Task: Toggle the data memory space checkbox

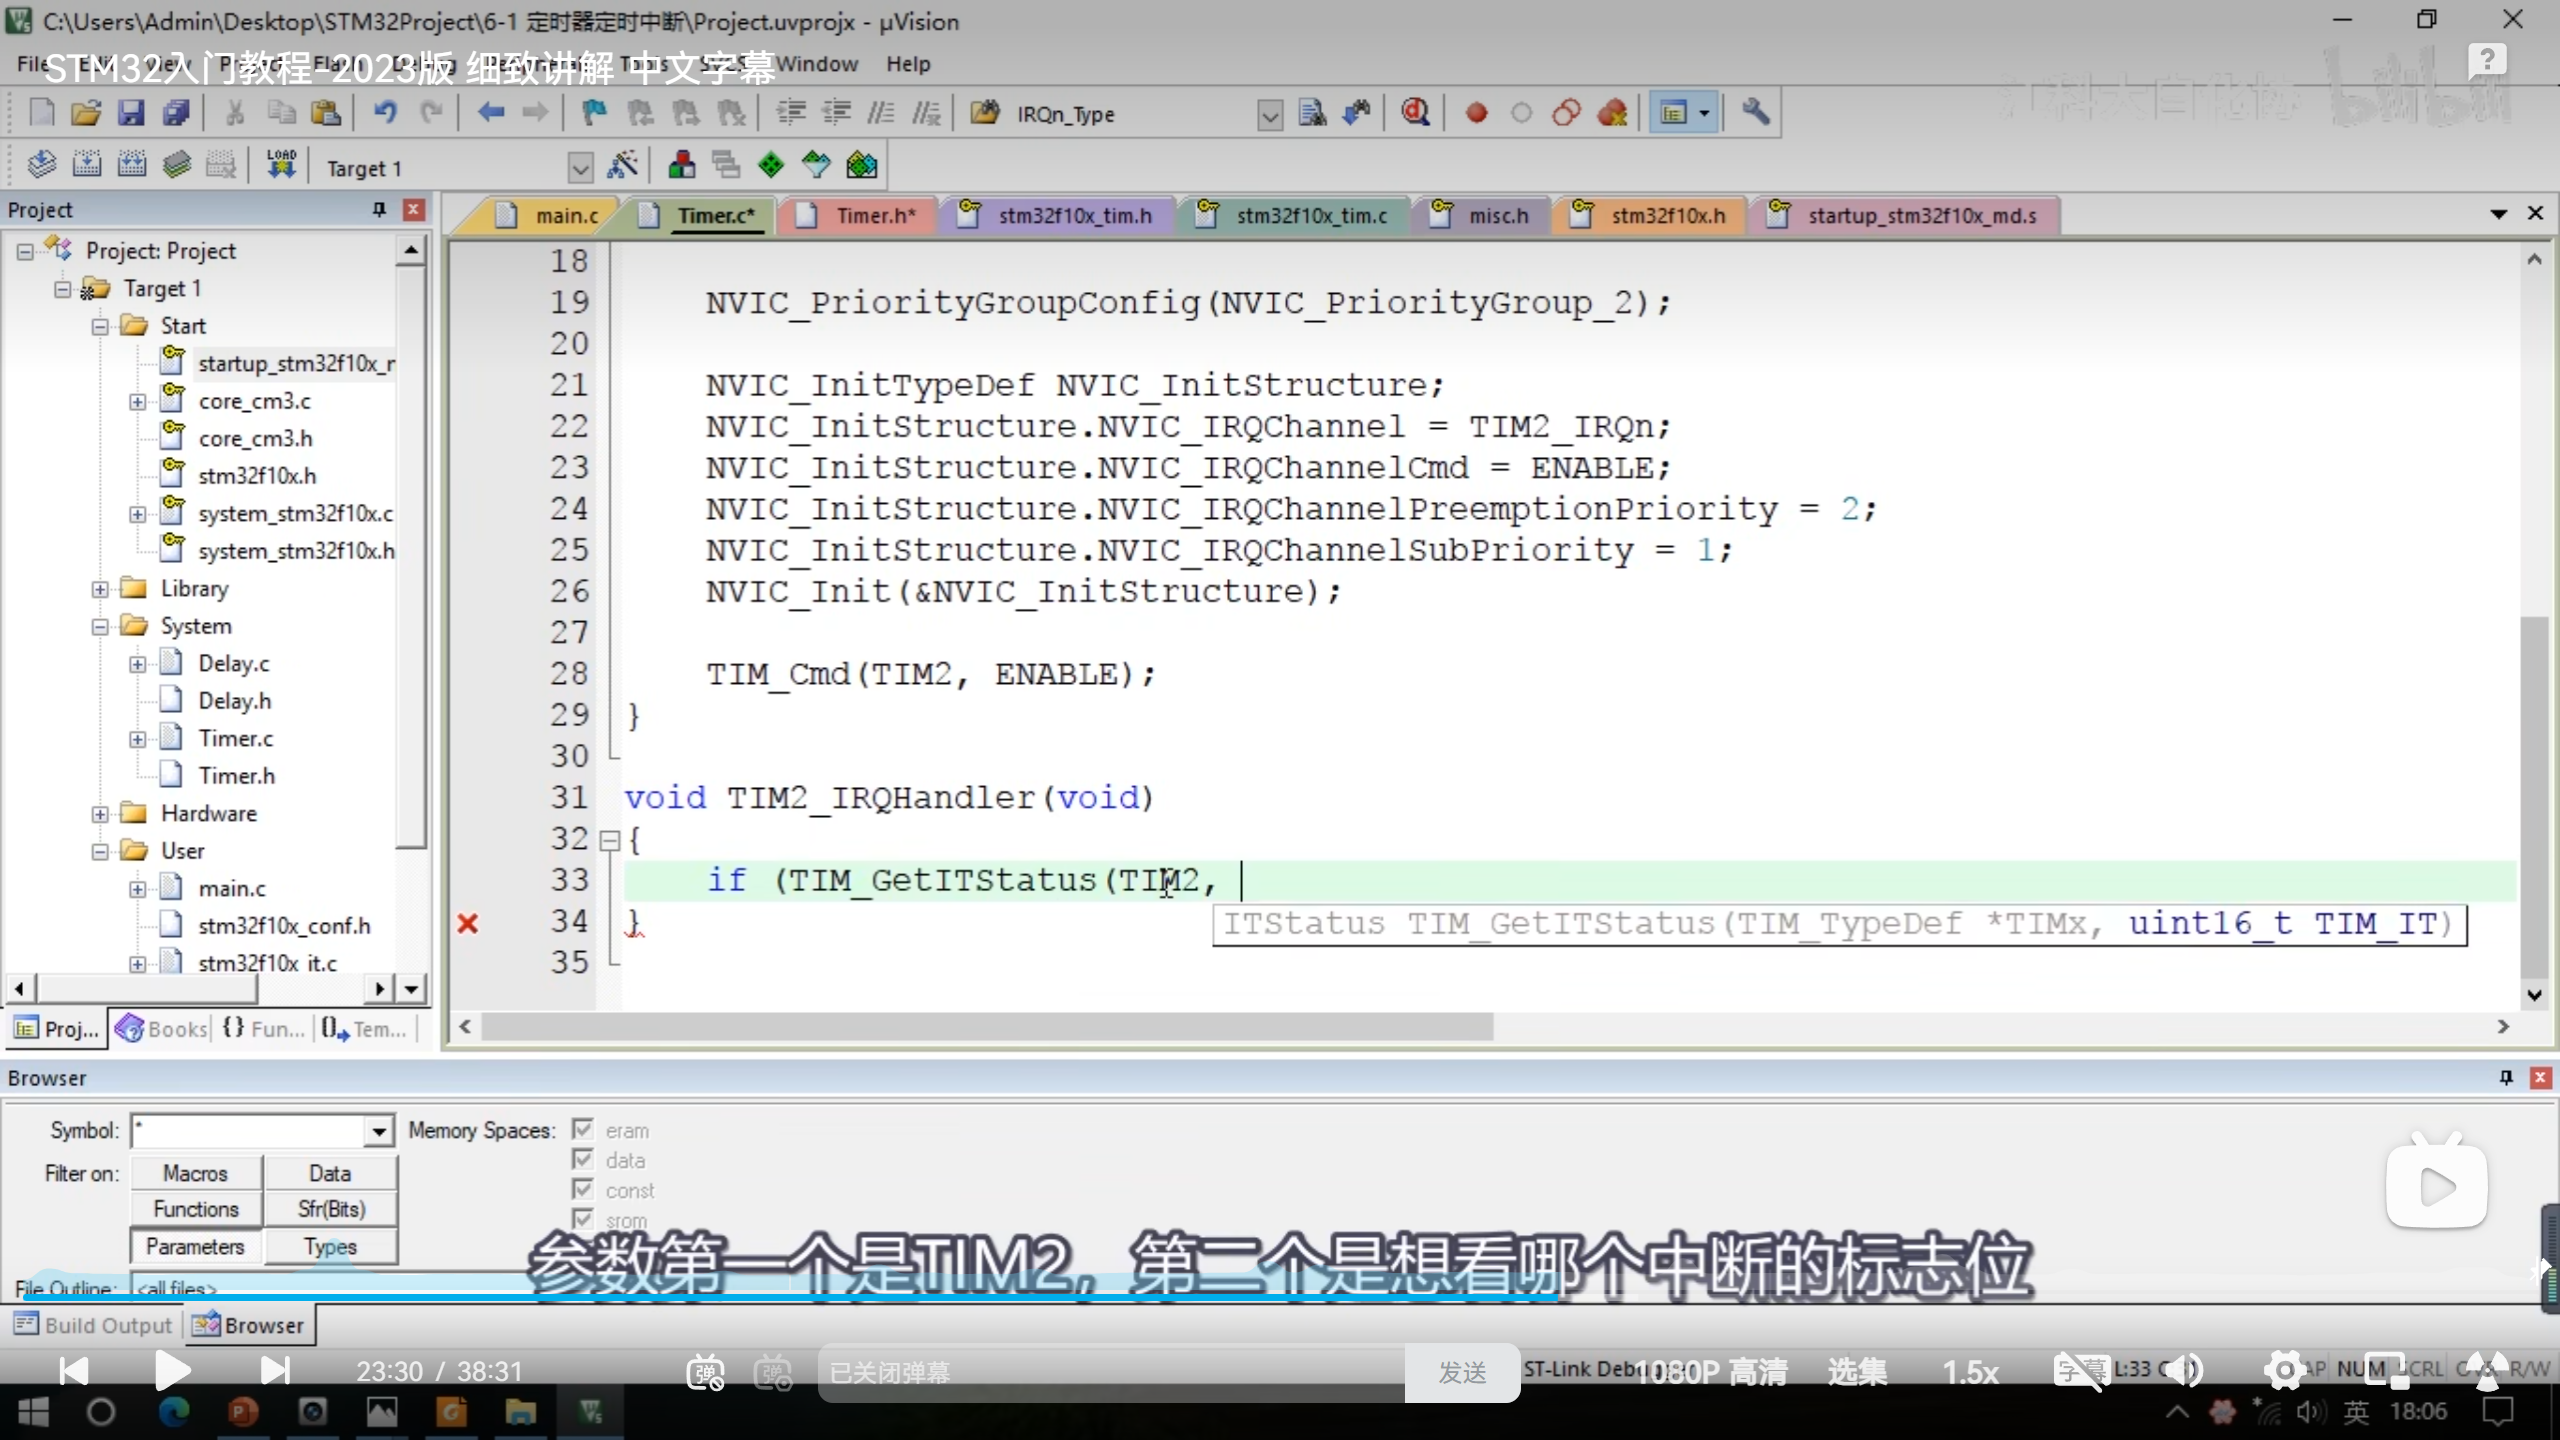Action: (583, 1160)
